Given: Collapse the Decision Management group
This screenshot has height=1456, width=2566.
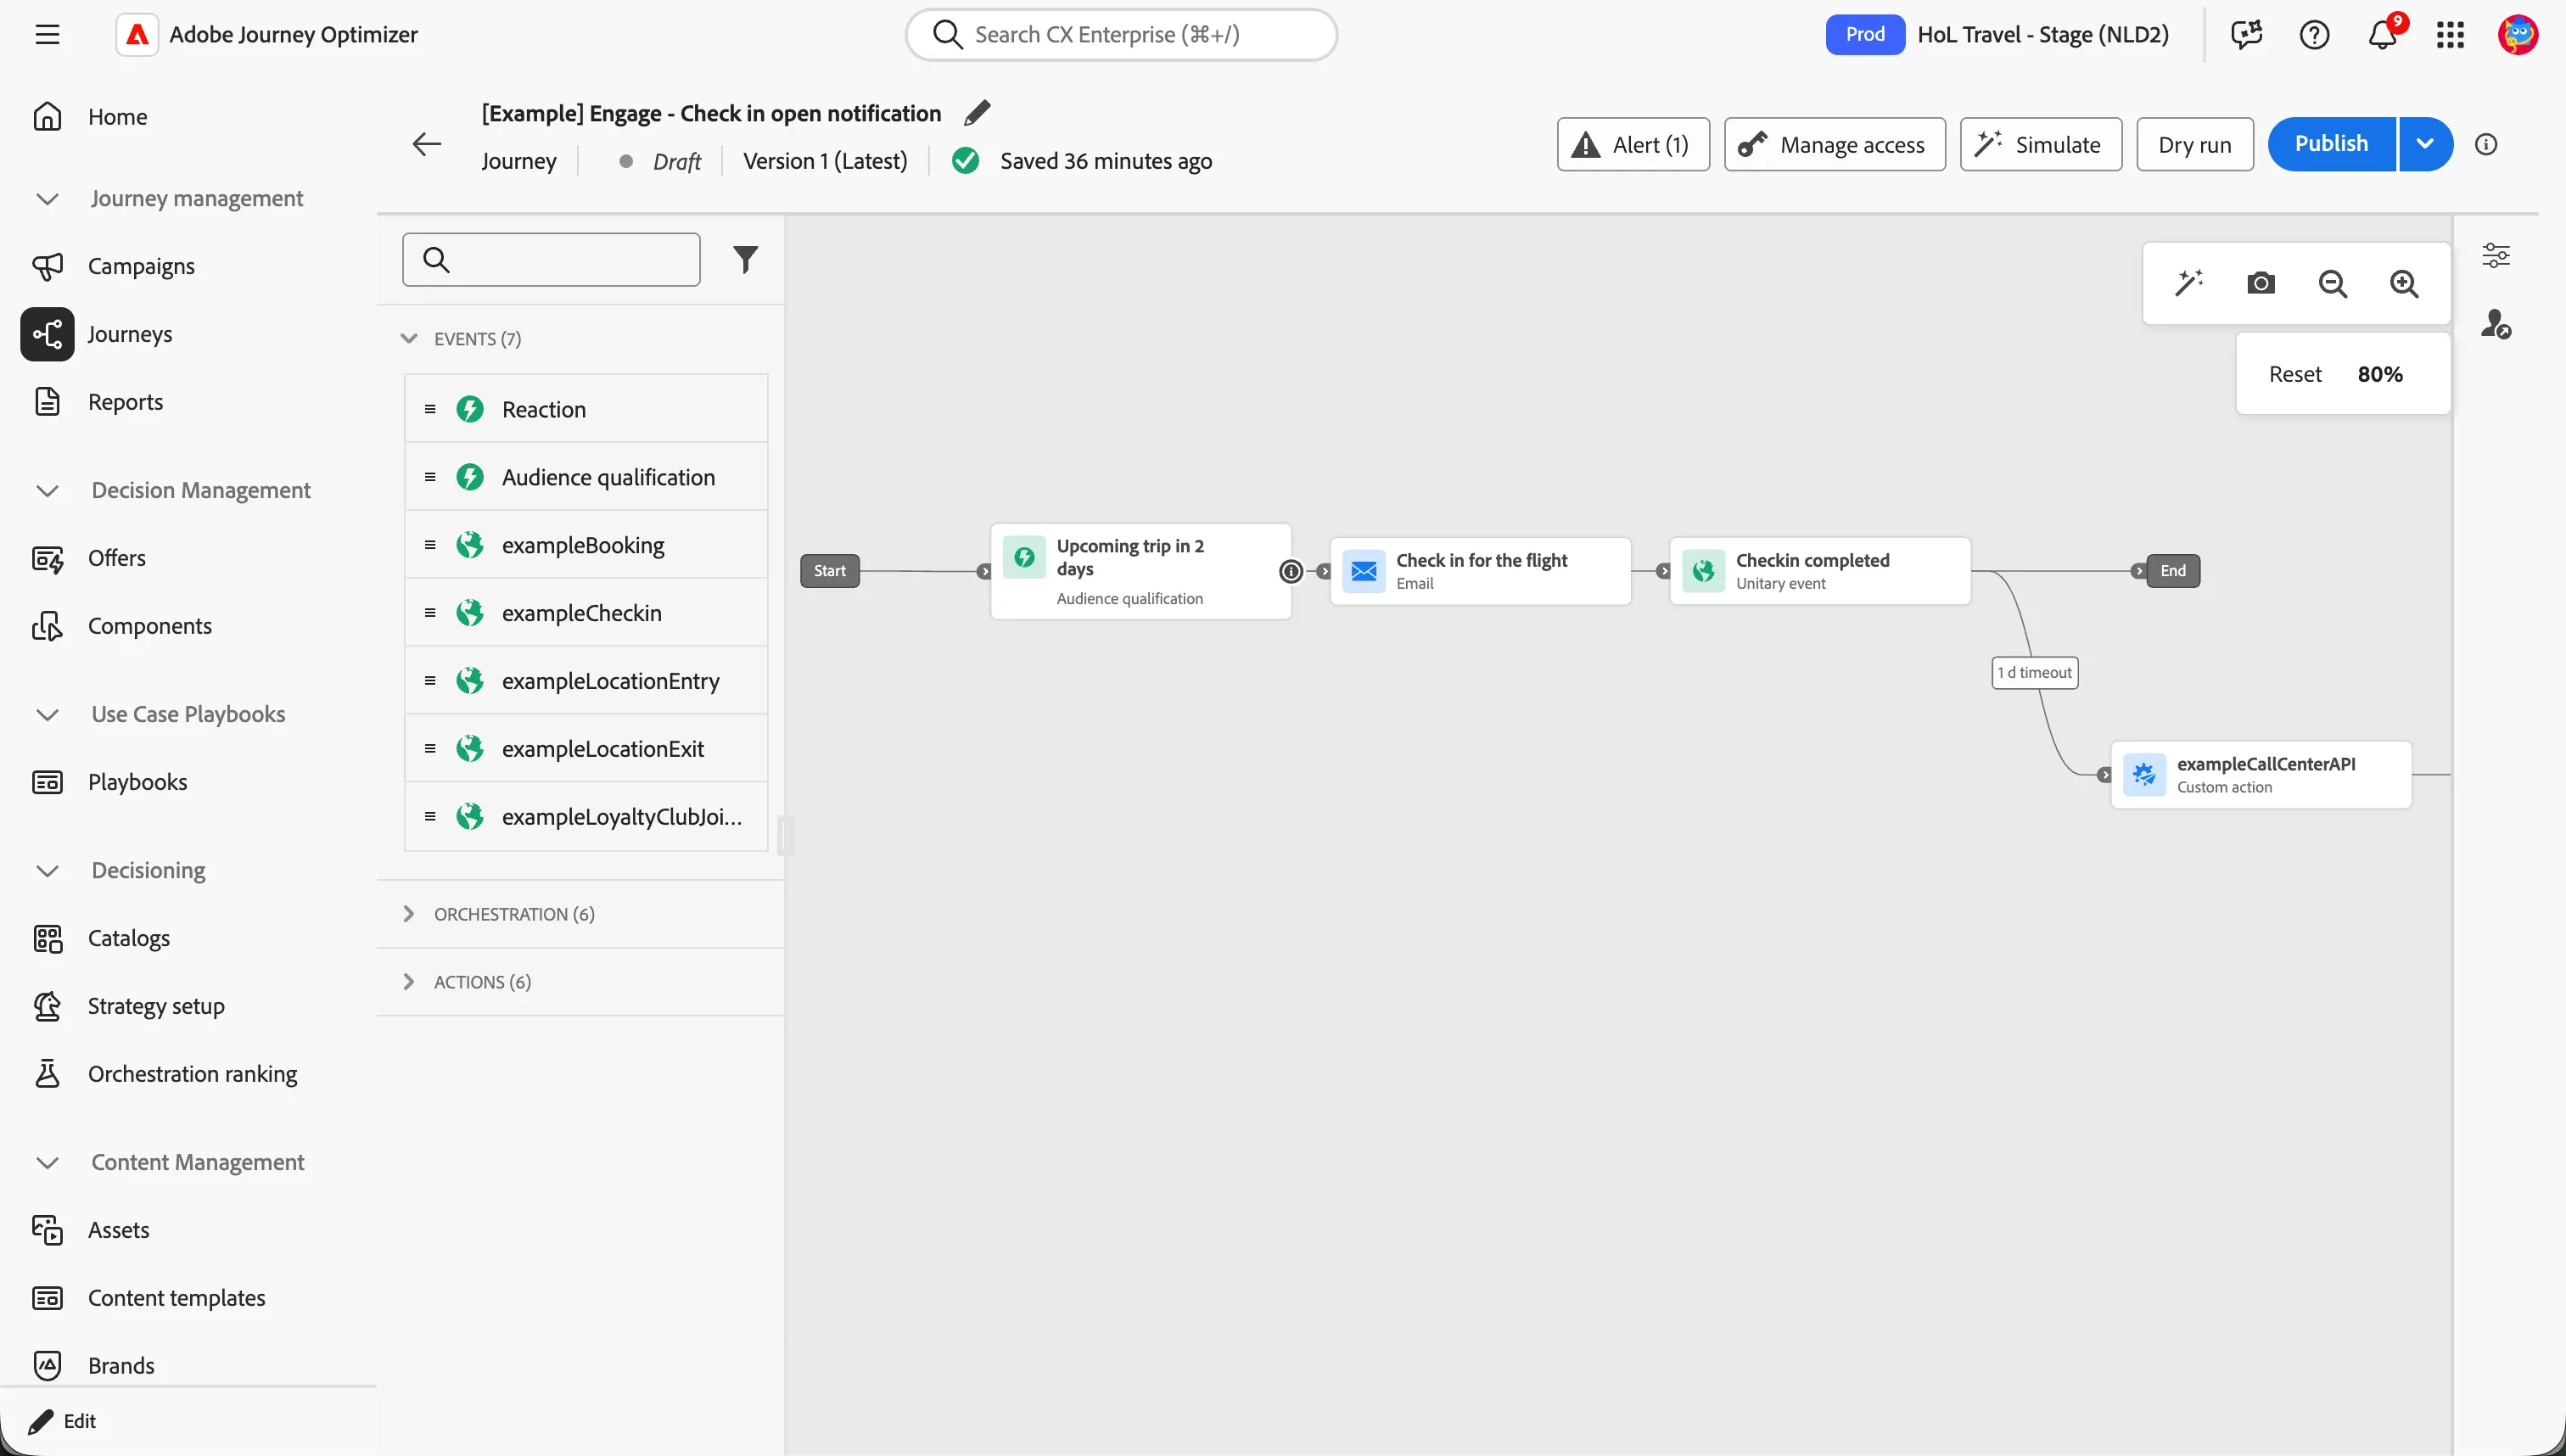Looking at the screenshot, I should 46,490.
